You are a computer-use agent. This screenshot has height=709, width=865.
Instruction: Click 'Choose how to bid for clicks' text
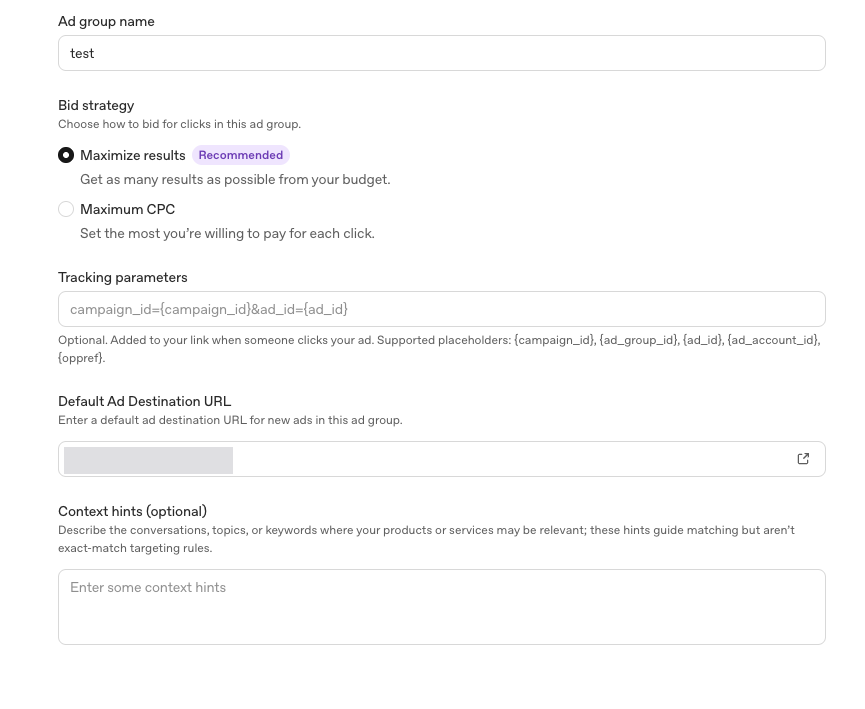tap(179, 124)
